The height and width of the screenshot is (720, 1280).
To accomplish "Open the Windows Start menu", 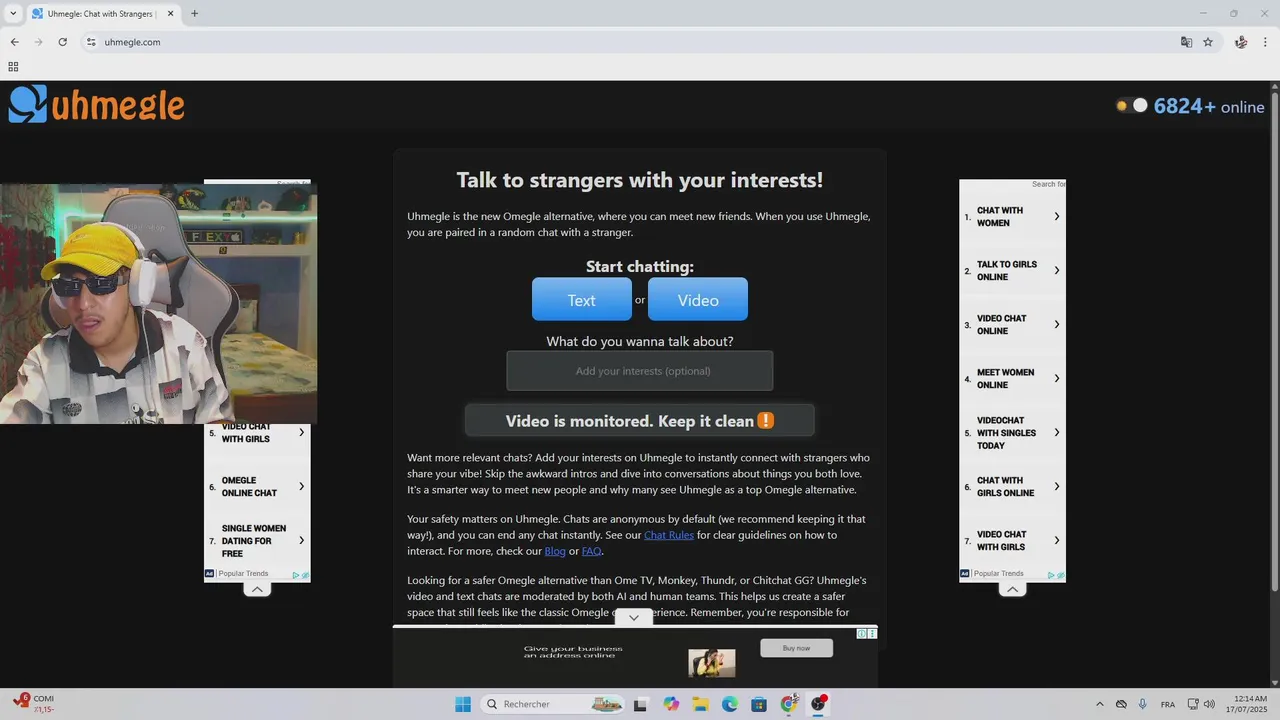I will (x=463, y=704).
